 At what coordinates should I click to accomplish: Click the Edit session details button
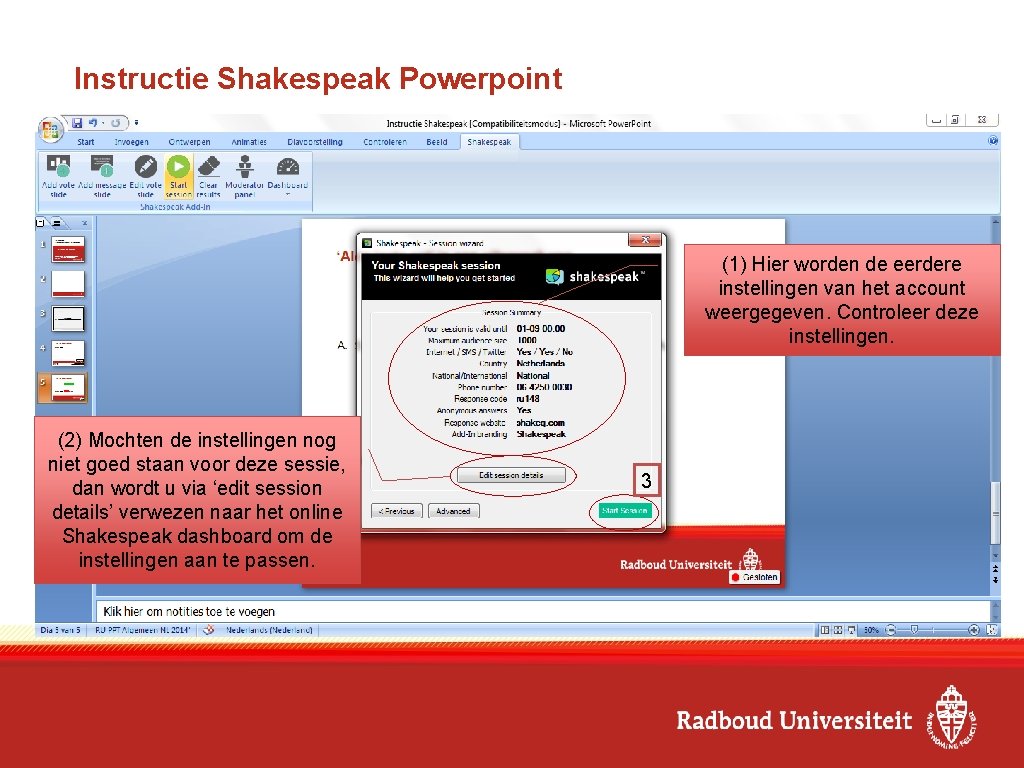[x=511, y=475]
